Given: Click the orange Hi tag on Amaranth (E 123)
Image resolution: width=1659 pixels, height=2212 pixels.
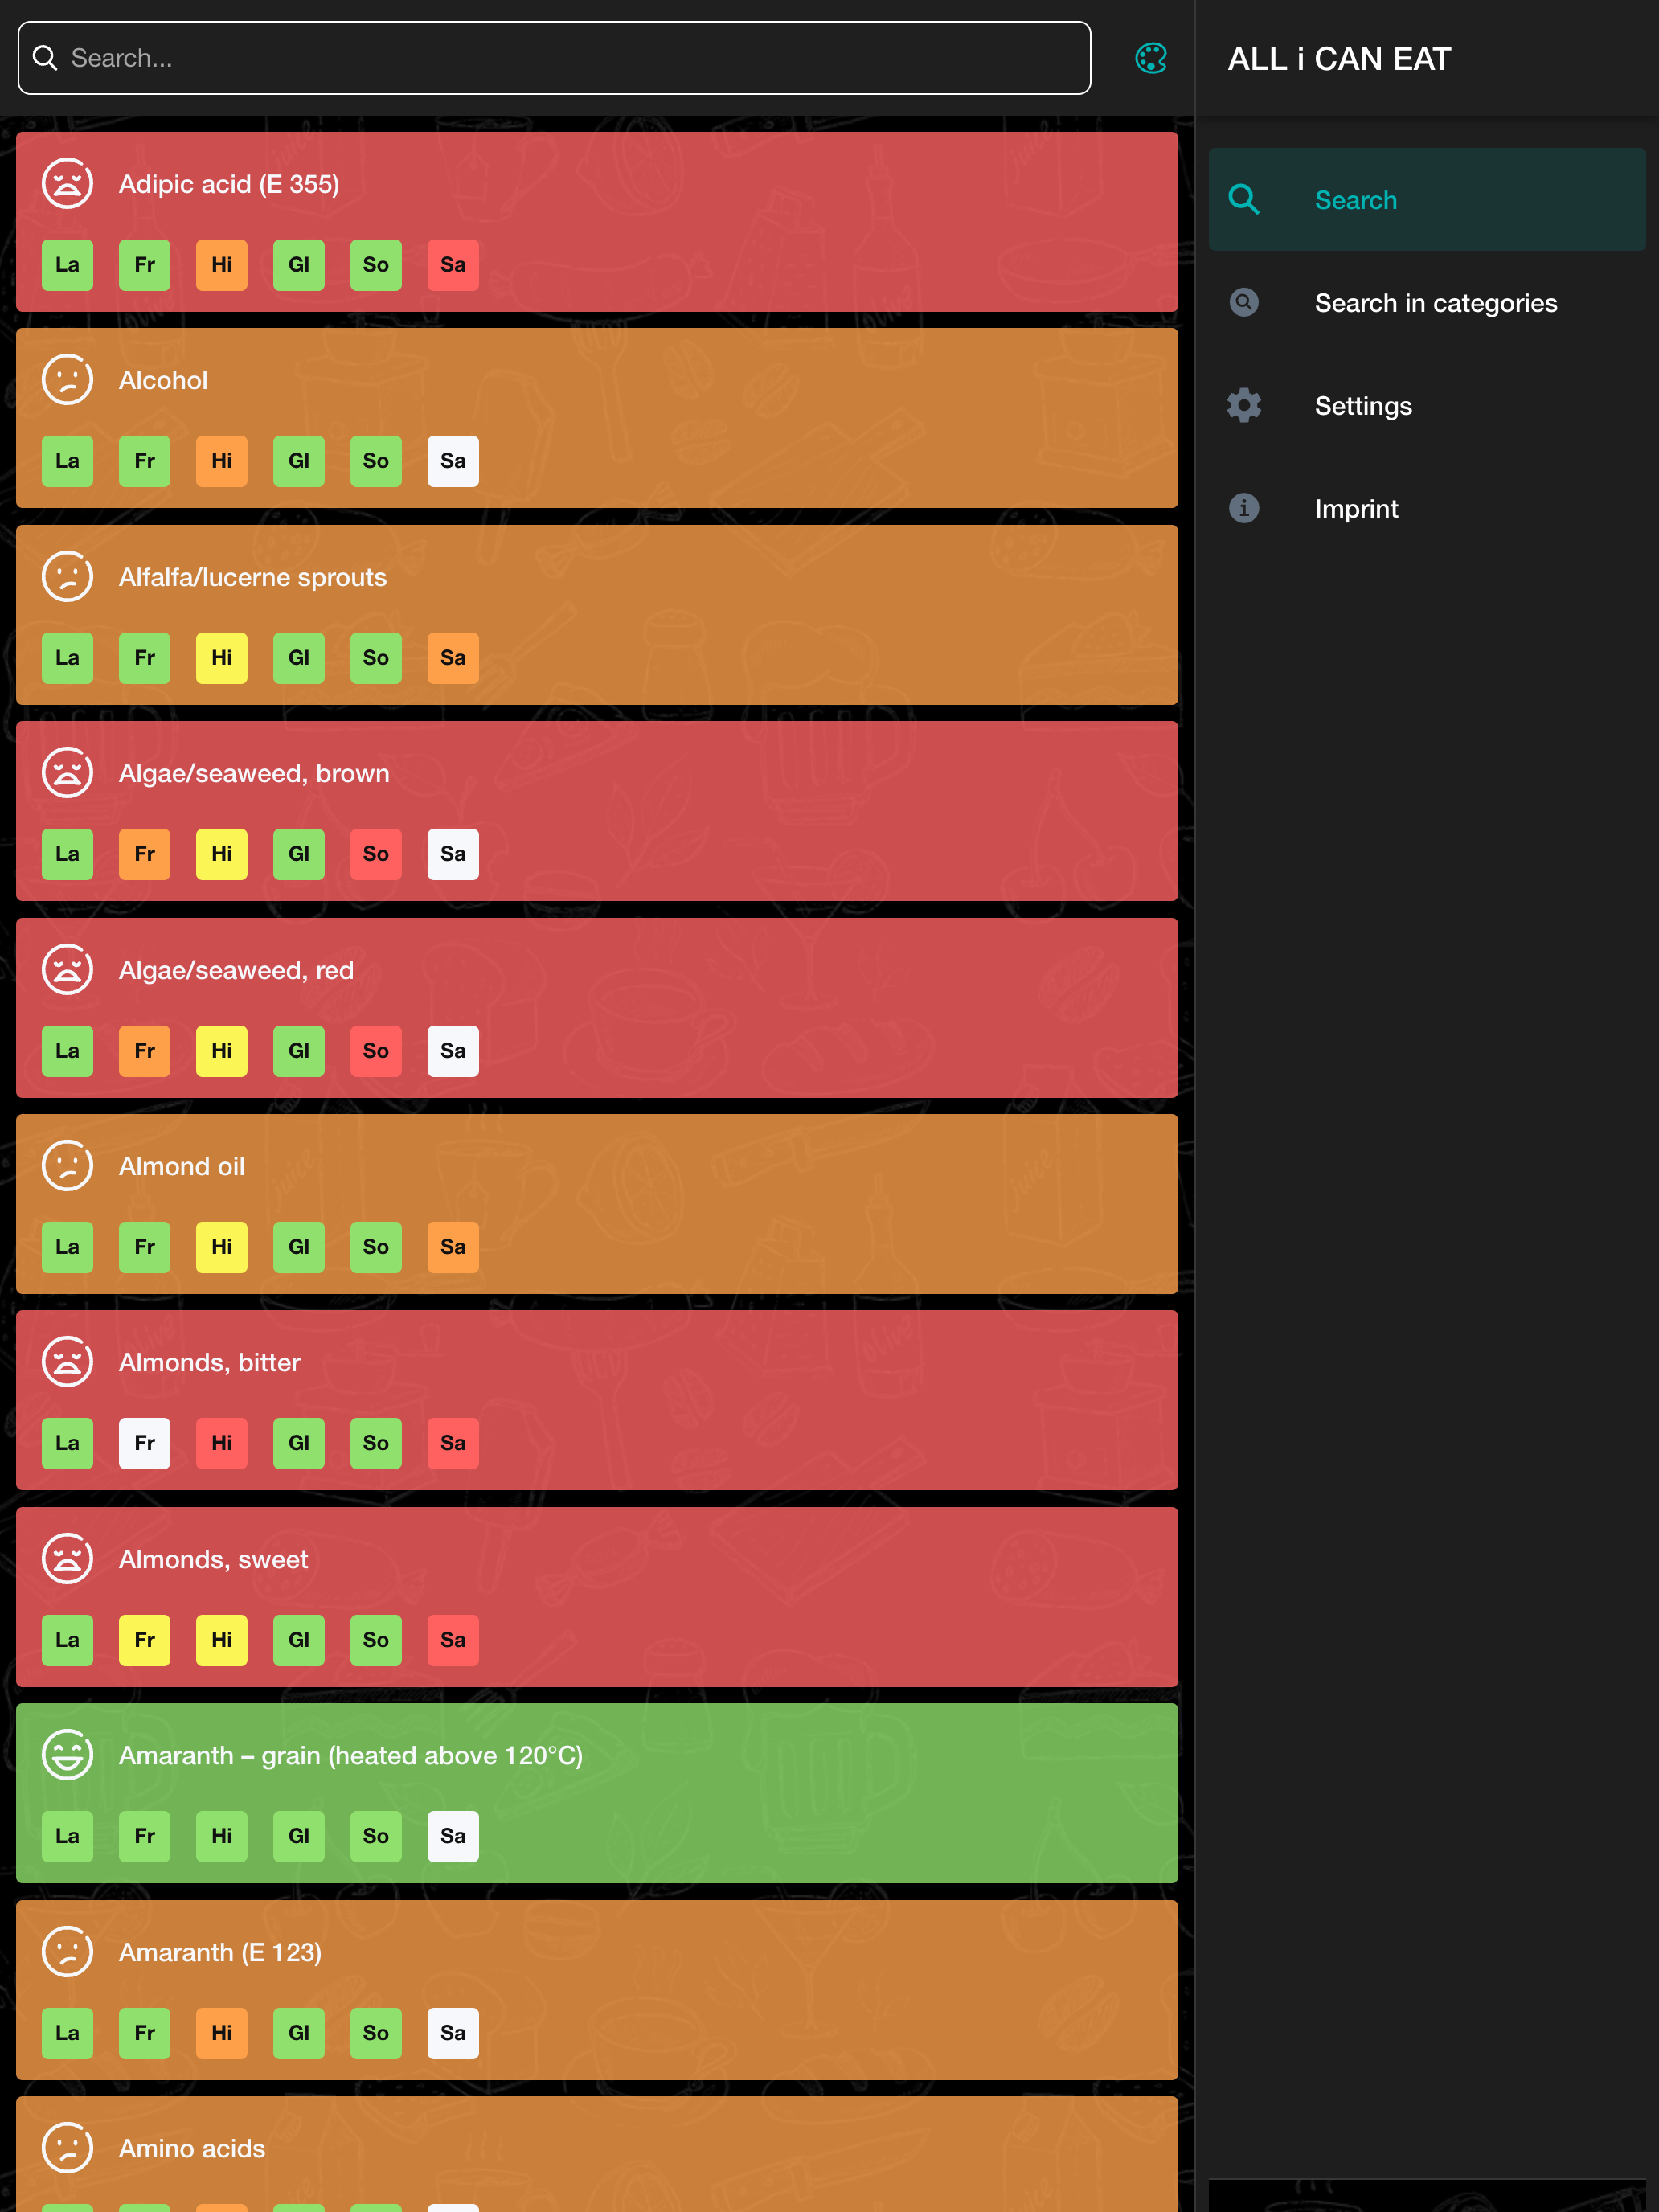Looking at the screenshot, I should [x=222, y=2033].
